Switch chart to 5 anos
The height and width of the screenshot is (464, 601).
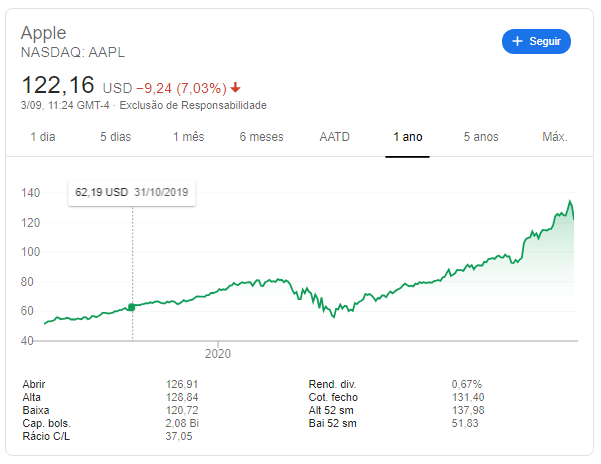pos(481,137)
